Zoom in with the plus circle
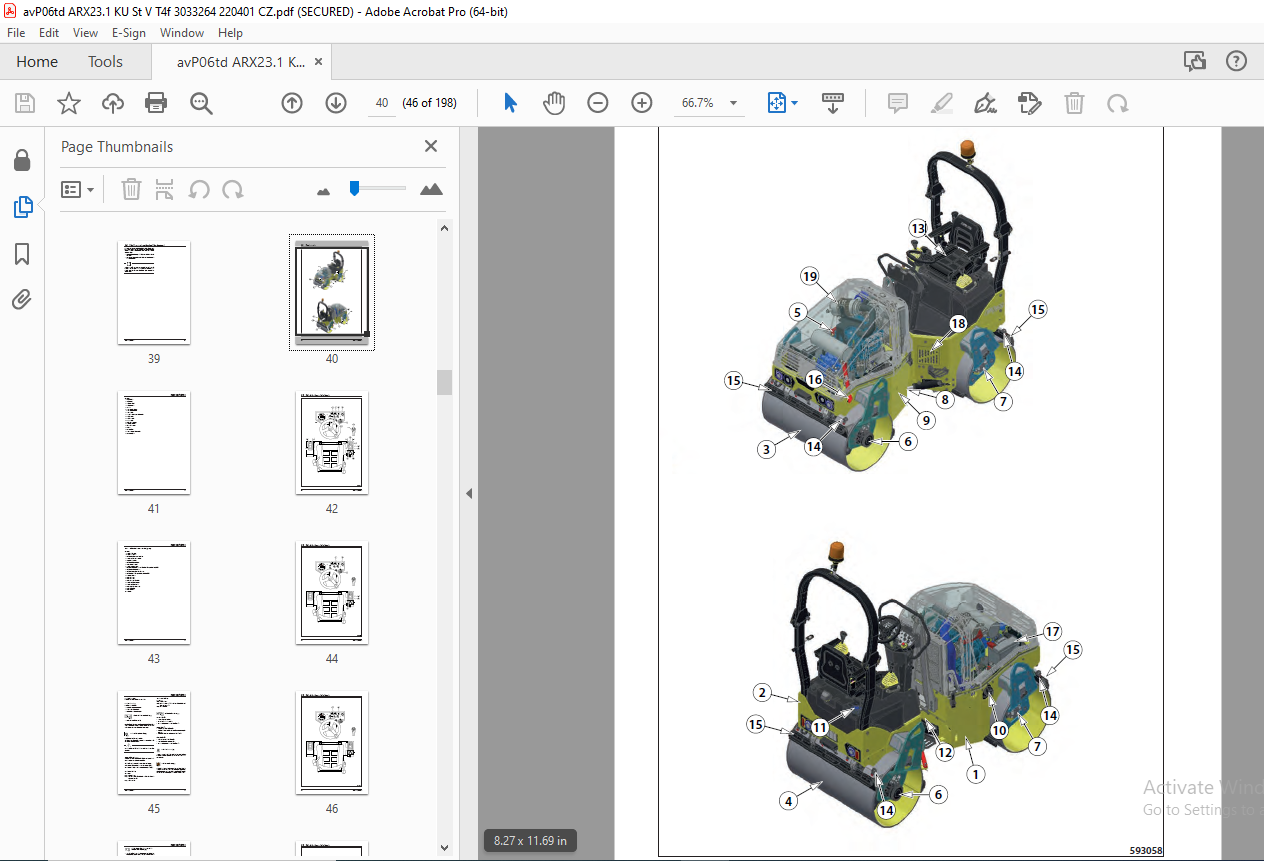Screen dimensions: 1264x861 (642, 103)
